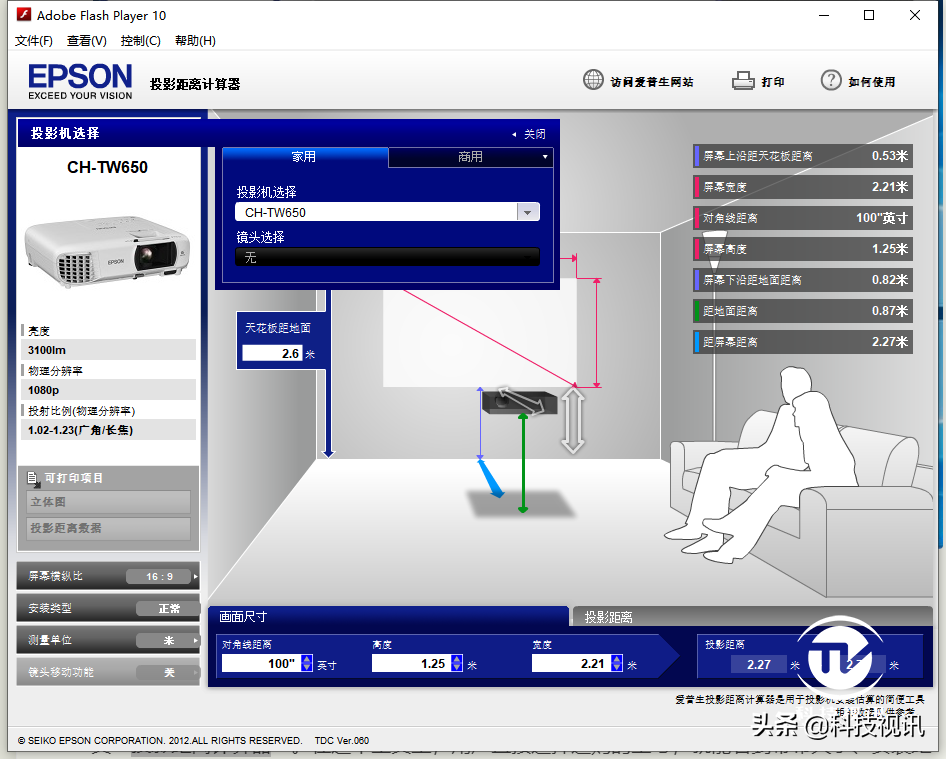The height and width of the screenshot is (759, 946).
Task: Expand the 屏幕横纵比 16:9 selector
Action: click(x=160, y=576)
